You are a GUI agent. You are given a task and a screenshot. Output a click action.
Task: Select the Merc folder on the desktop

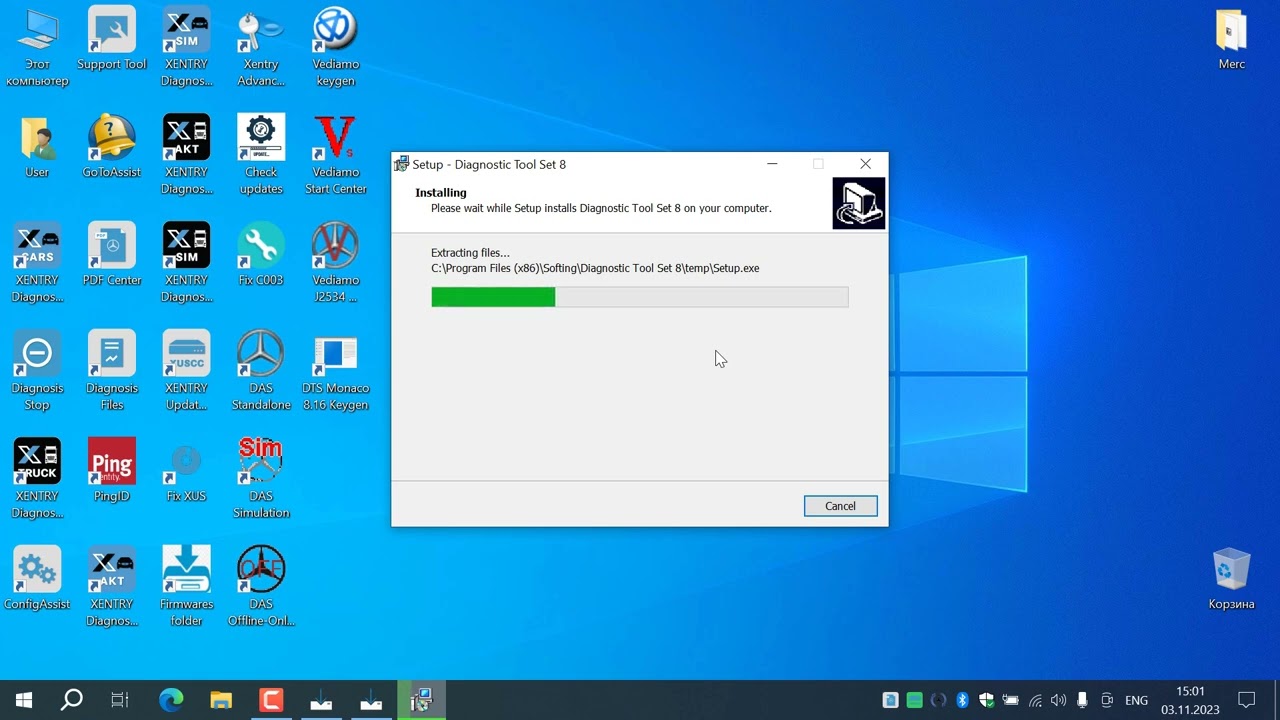[x=1231, y=39]
